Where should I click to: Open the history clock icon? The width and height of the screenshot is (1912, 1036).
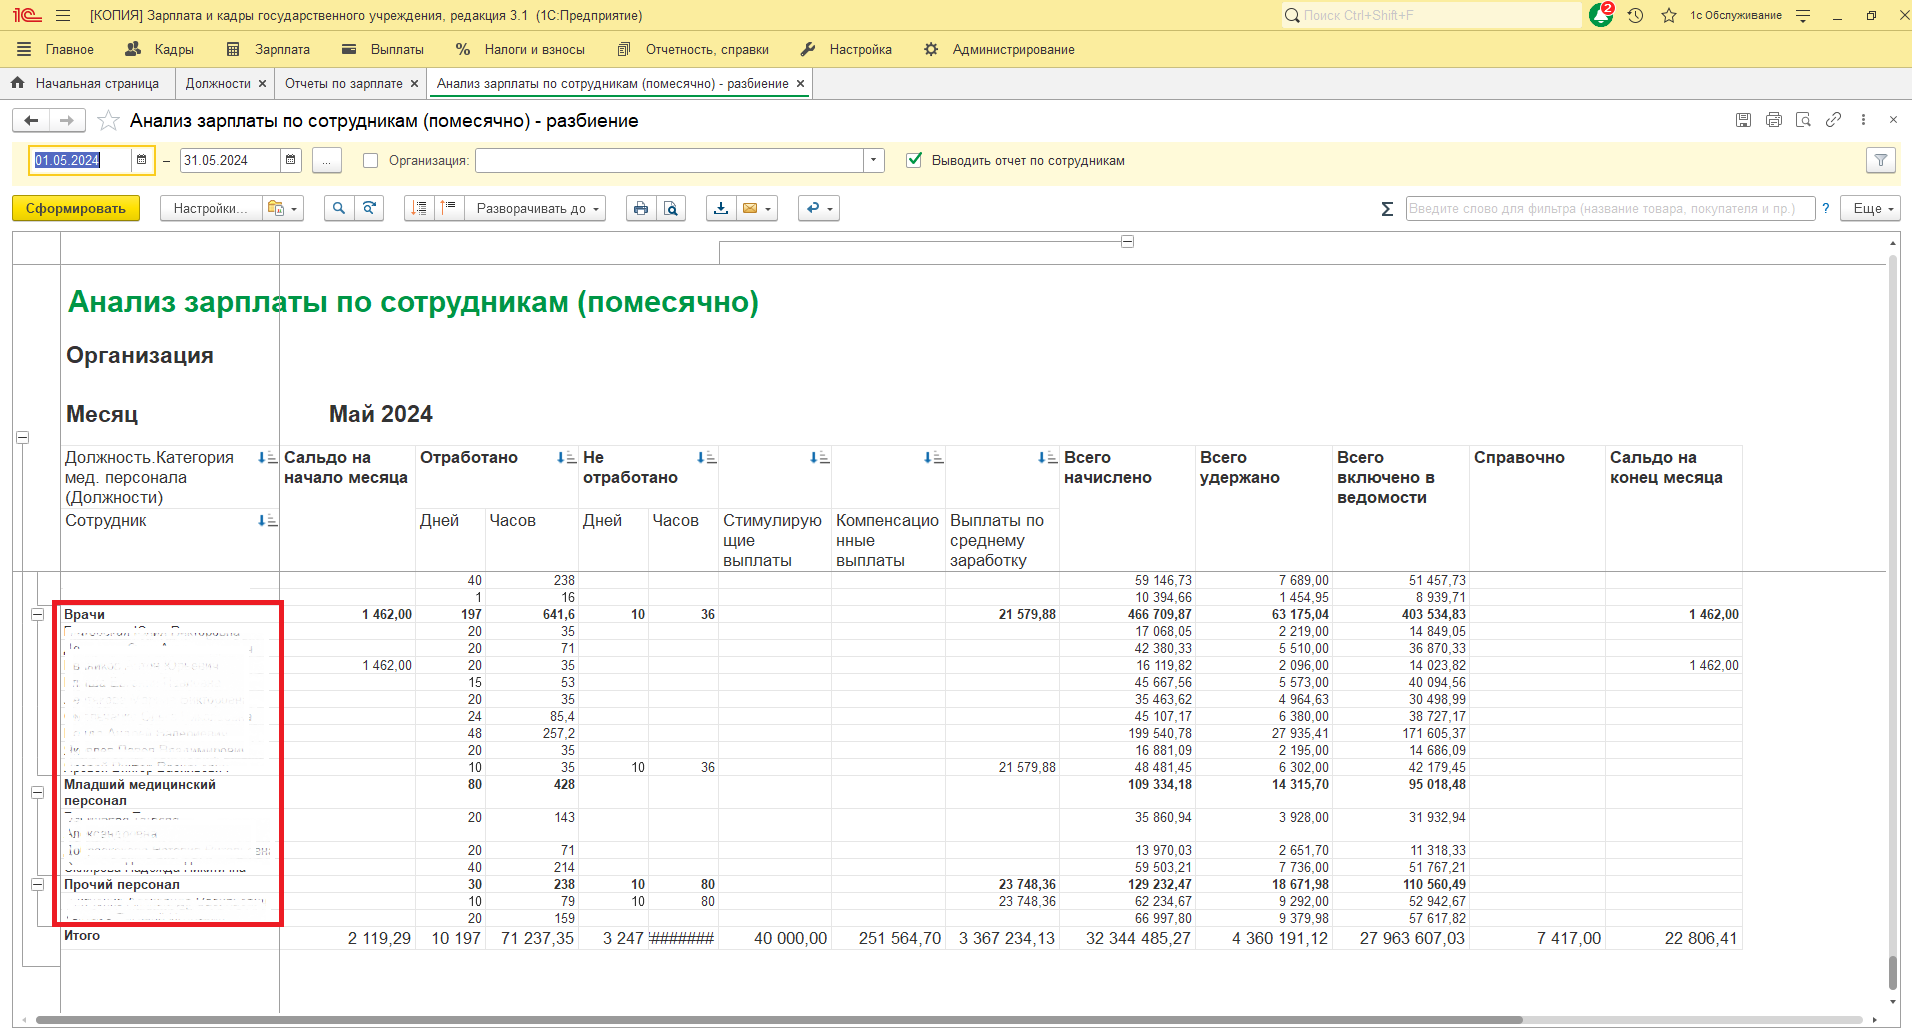(x=1636, y=15)
